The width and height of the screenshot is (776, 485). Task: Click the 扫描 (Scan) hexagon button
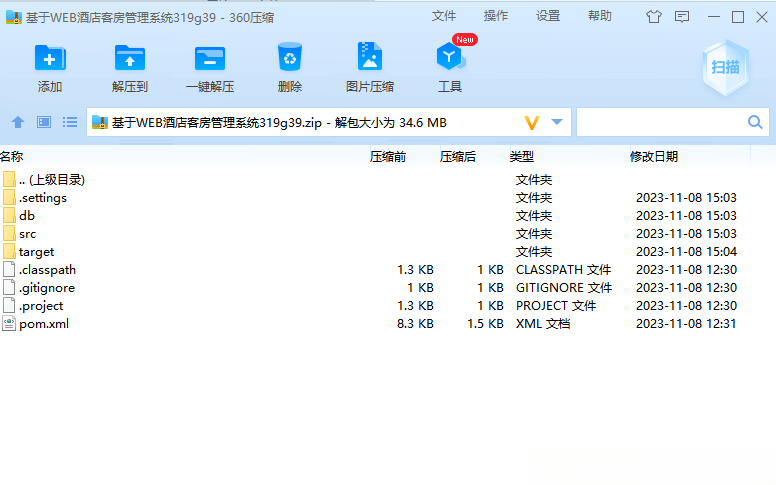(725, 67)
